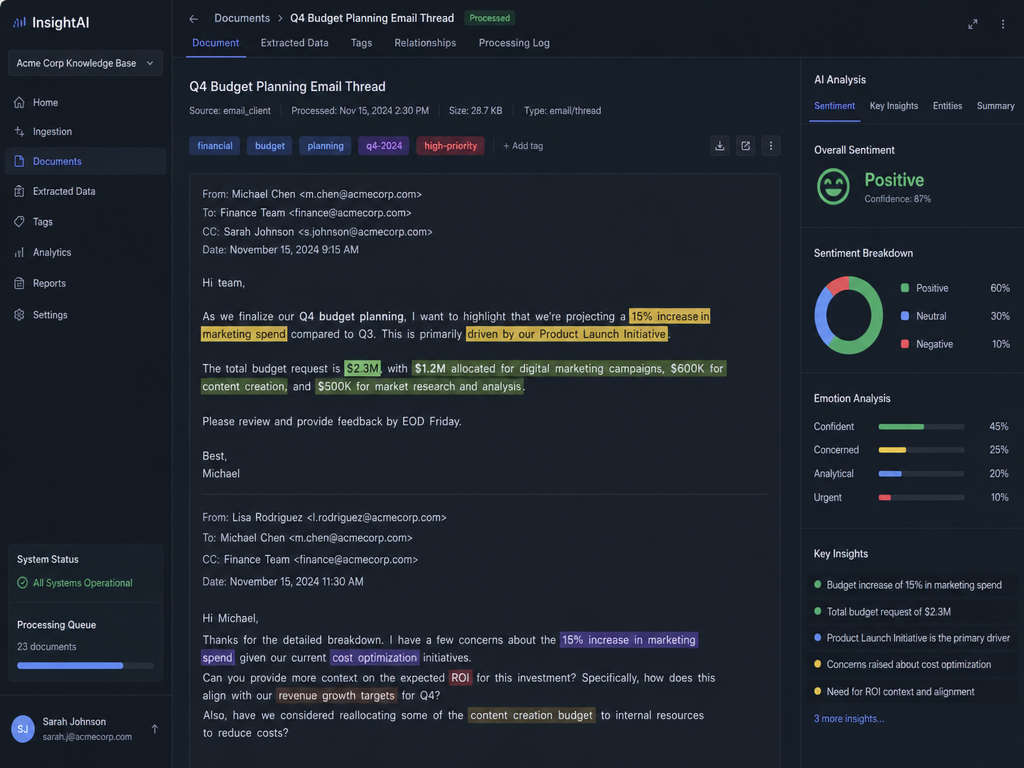
Task: Expand the Acme Corp Knowledge Base dropdown
Action: [86, 63]
